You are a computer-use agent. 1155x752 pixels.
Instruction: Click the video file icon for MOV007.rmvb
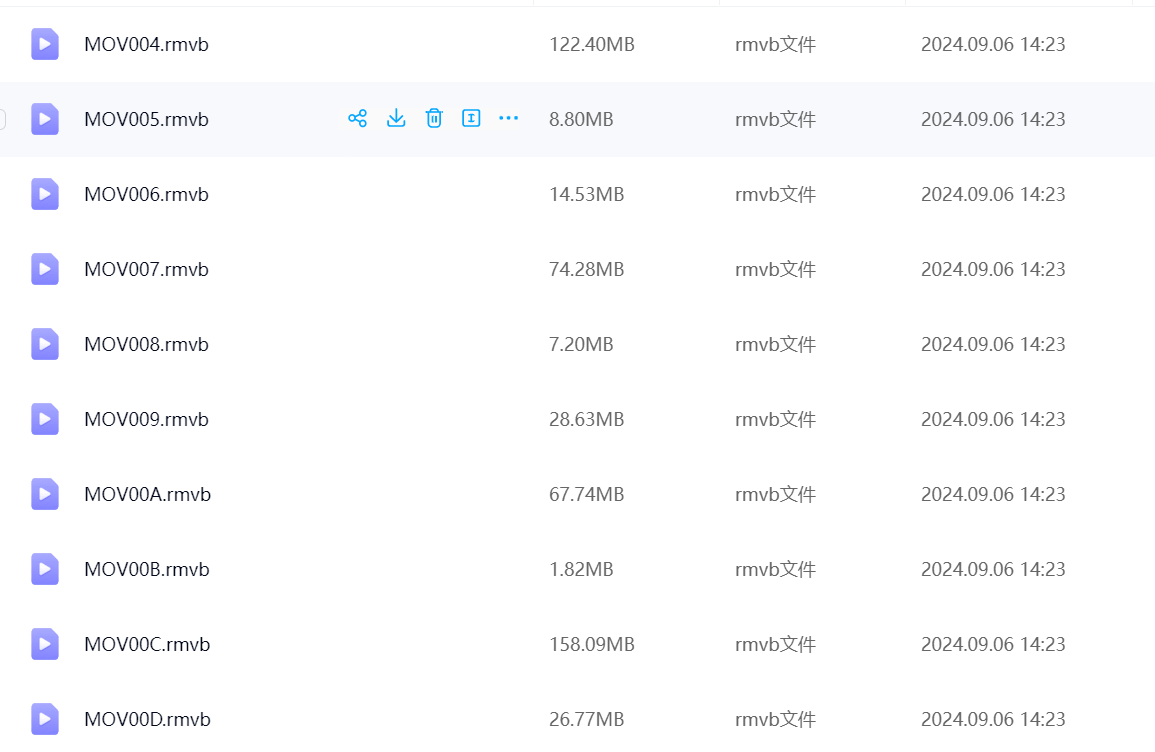[x=45, y=269]
